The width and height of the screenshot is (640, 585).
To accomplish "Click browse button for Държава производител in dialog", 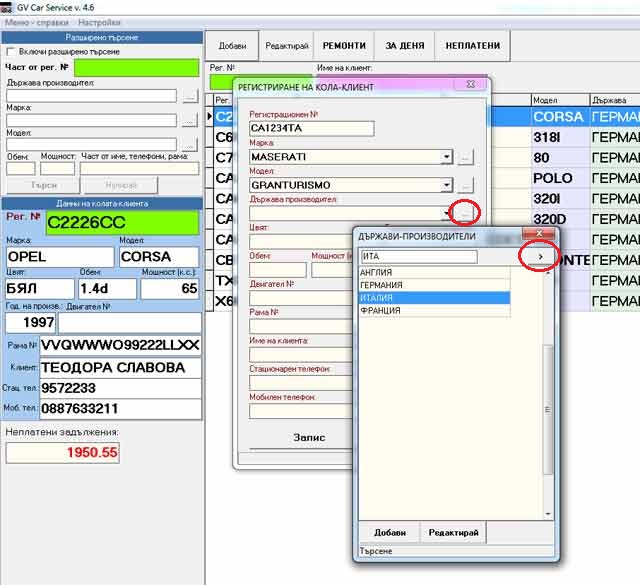I will tap(464, 213).
